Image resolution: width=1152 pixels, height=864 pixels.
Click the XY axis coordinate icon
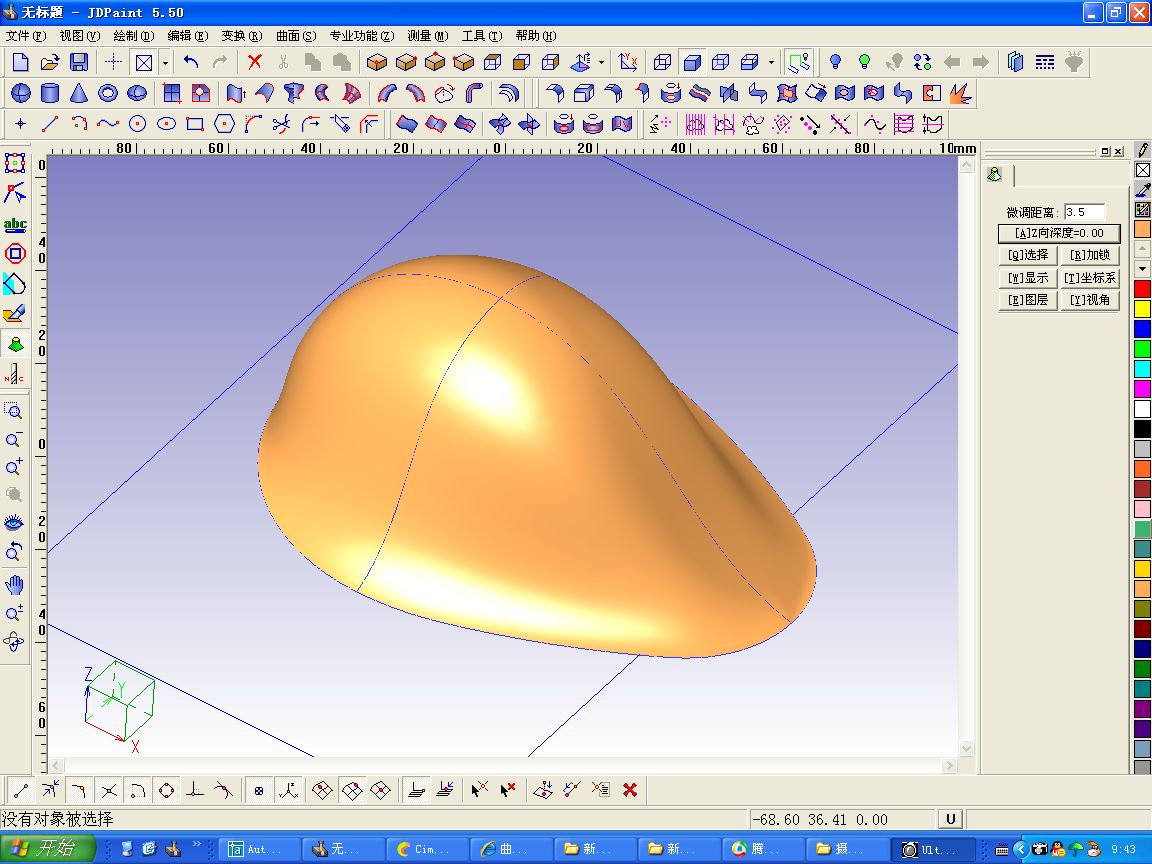628,62
